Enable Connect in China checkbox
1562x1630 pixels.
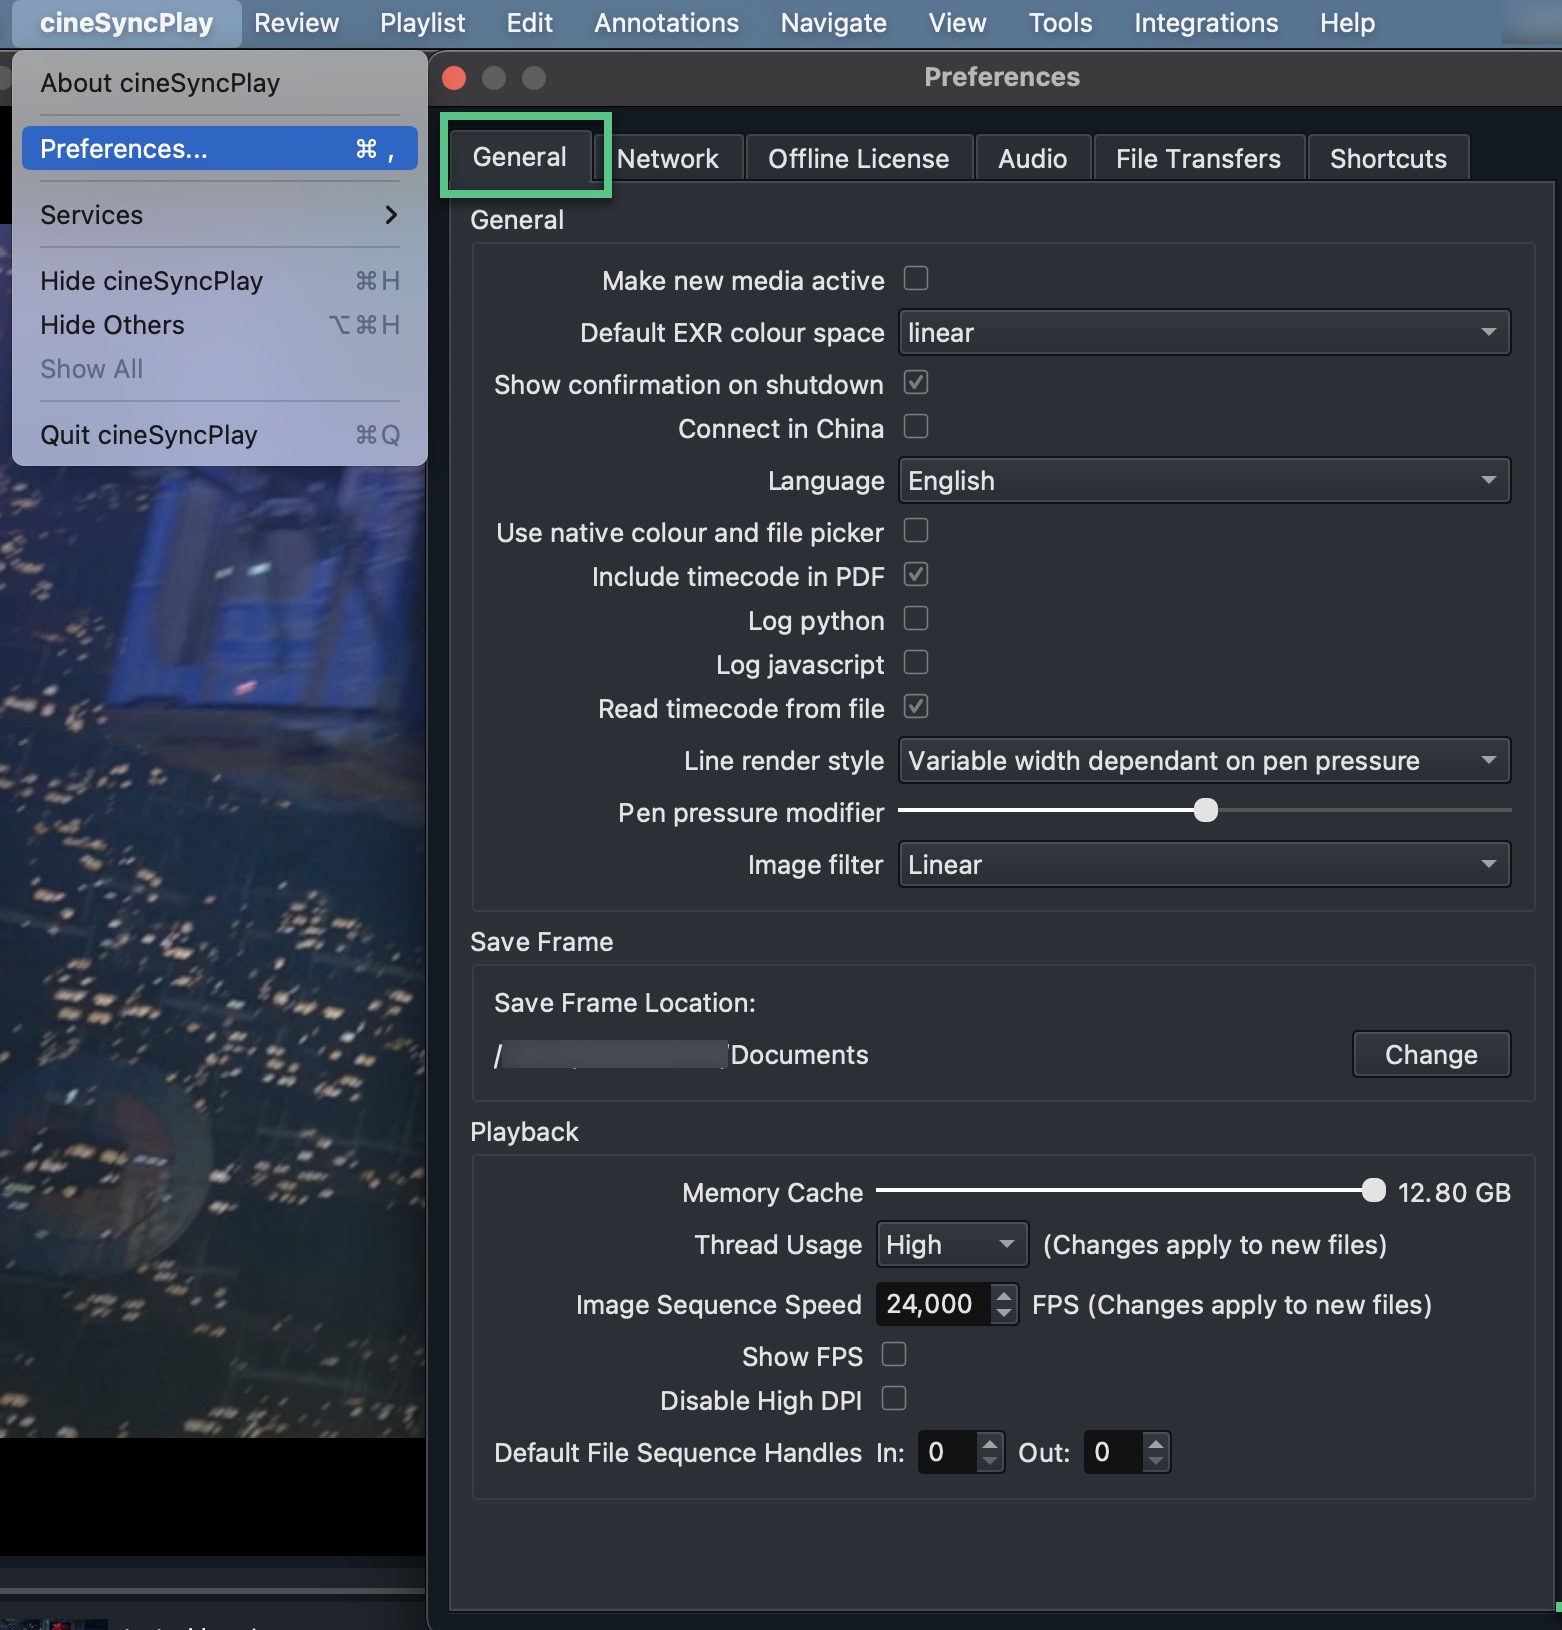[x=916, y=426]
